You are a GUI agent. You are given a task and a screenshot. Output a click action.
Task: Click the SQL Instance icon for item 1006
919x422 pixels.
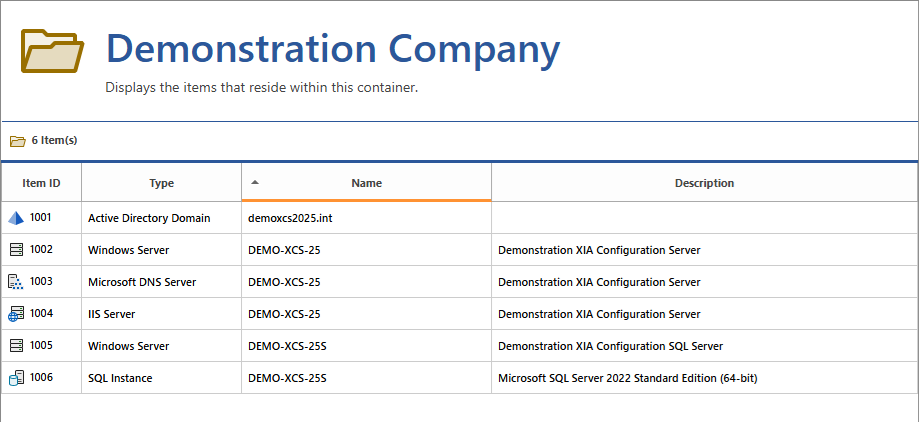tap(15, 378)
